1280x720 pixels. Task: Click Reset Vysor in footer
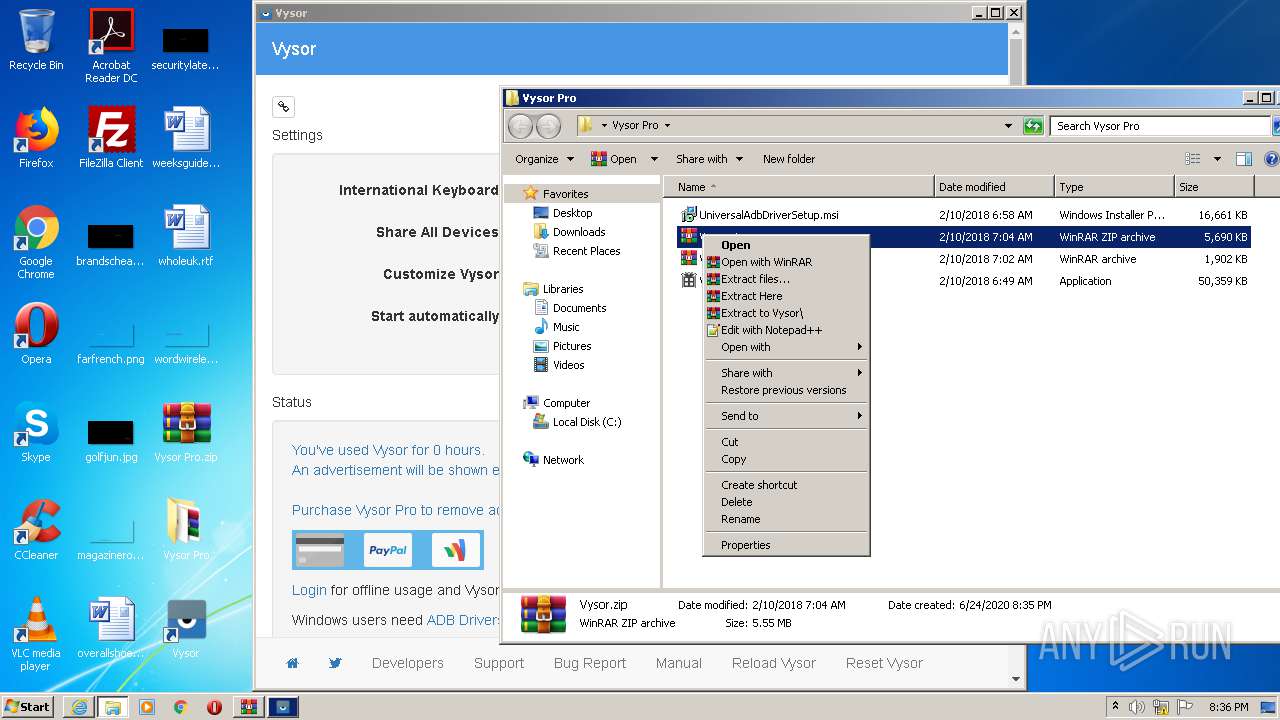884,663
